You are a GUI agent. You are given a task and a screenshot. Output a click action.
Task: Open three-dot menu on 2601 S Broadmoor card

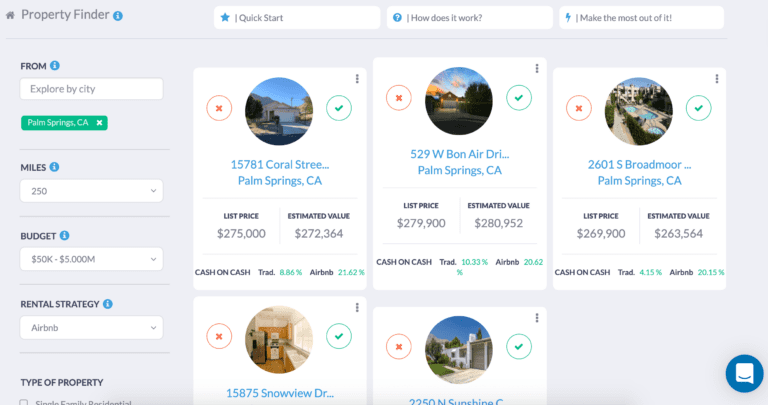716,79
